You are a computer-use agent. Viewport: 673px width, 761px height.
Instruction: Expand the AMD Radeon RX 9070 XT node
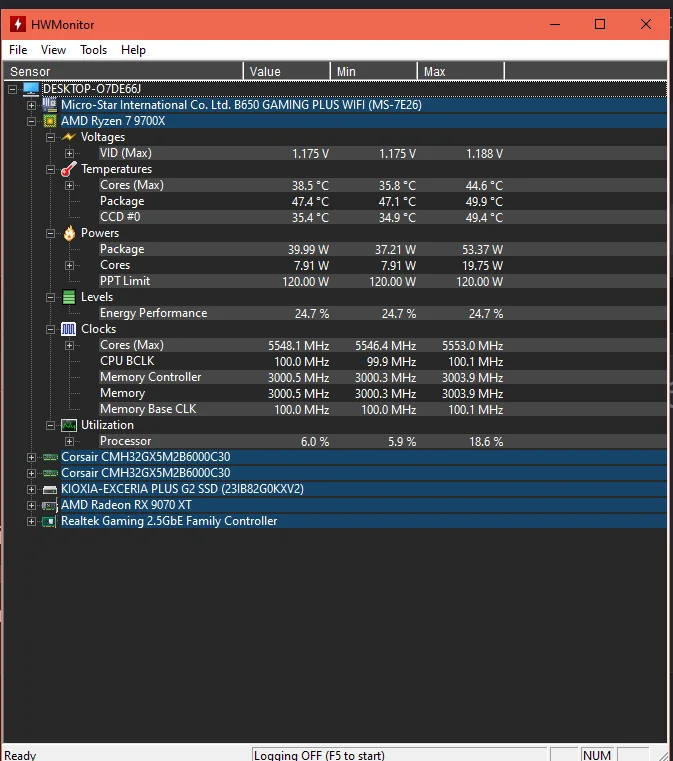tap(32, 506)
